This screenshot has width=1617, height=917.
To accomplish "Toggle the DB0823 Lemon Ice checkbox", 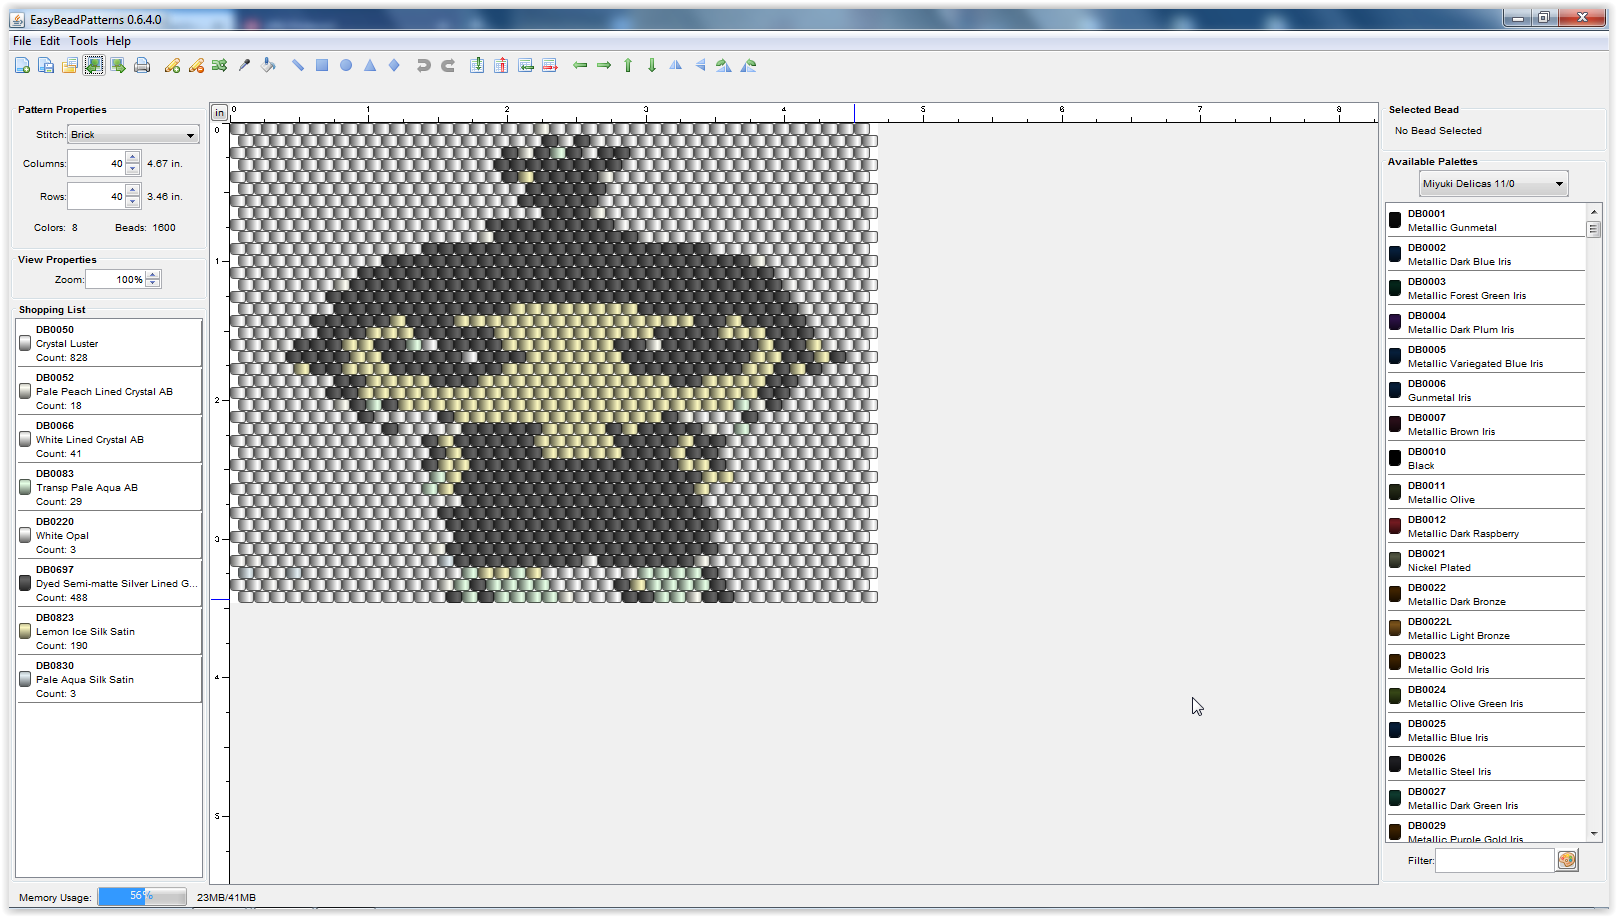I will coord(25,630).
